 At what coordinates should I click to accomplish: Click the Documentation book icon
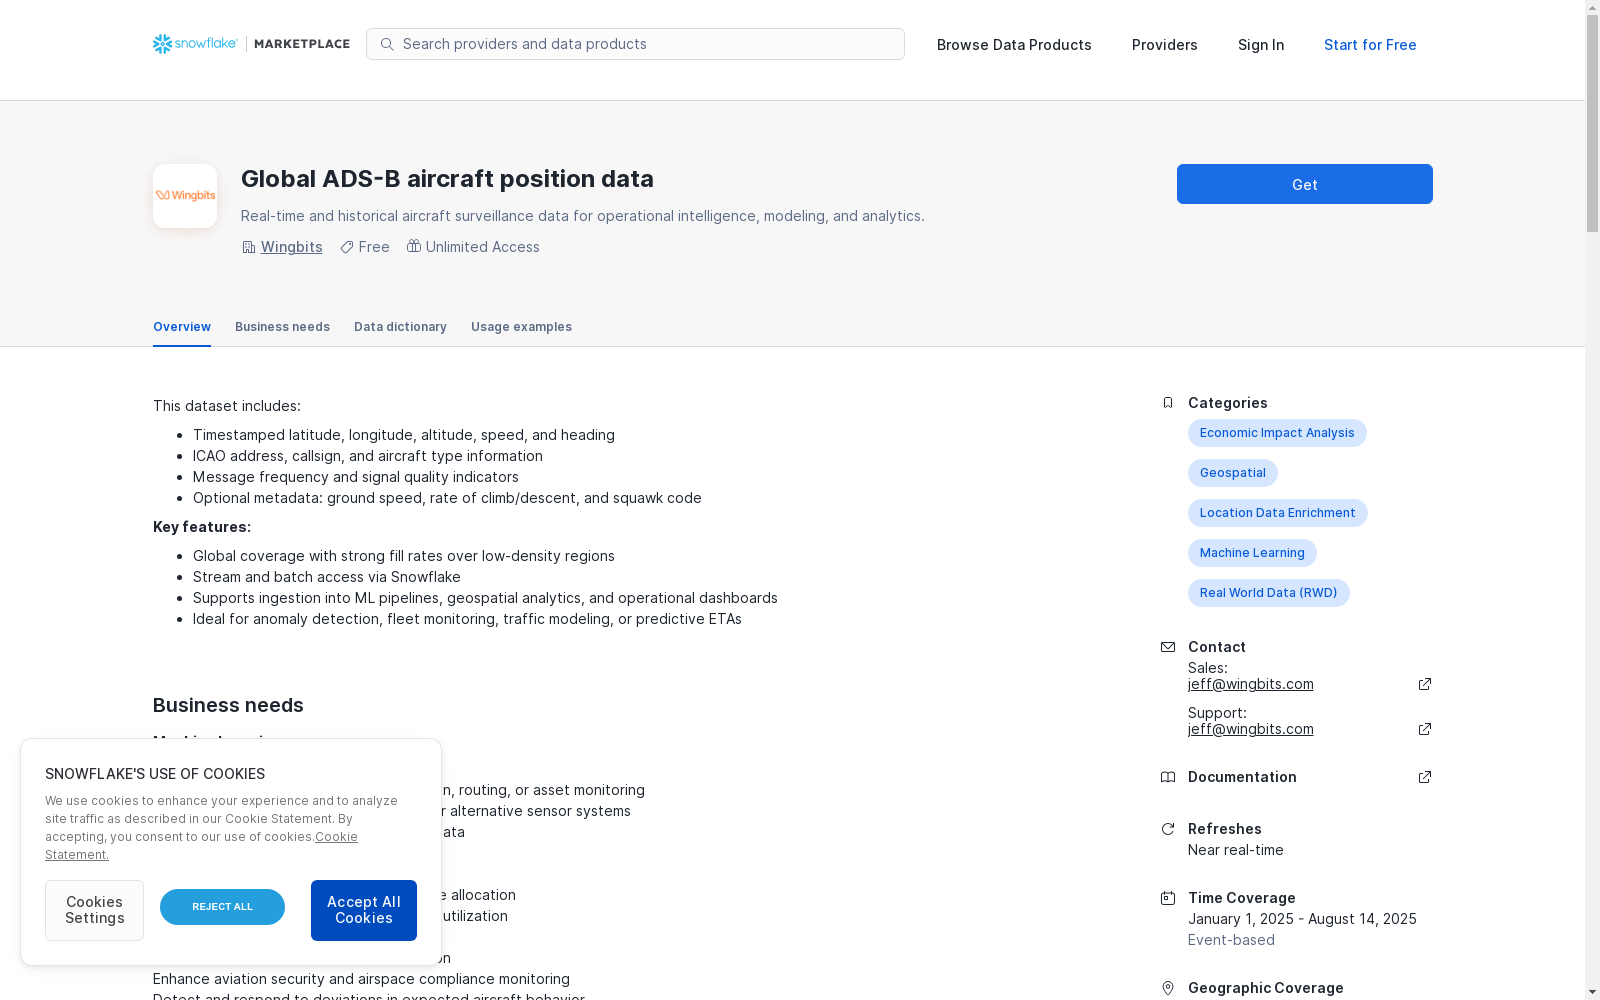pos(1168,777)
